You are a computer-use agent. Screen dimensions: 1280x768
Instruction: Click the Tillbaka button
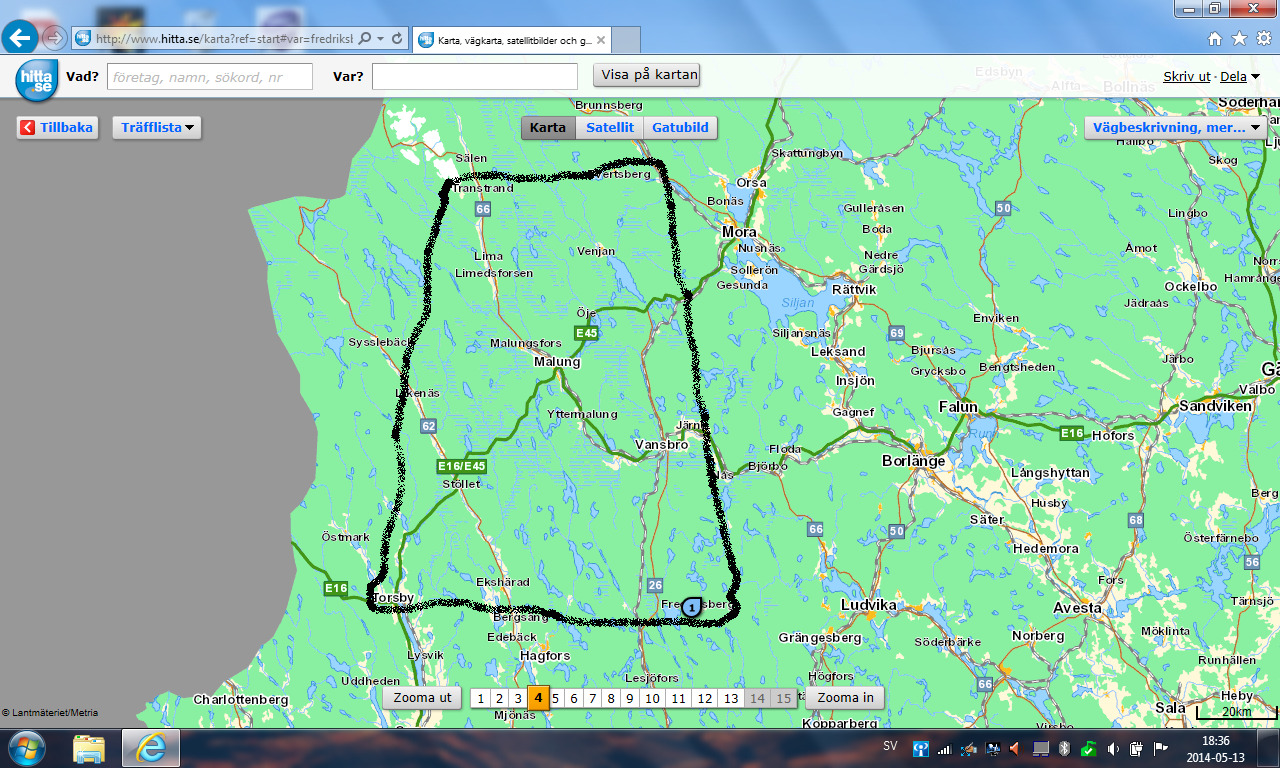click(x=58, y=127)
